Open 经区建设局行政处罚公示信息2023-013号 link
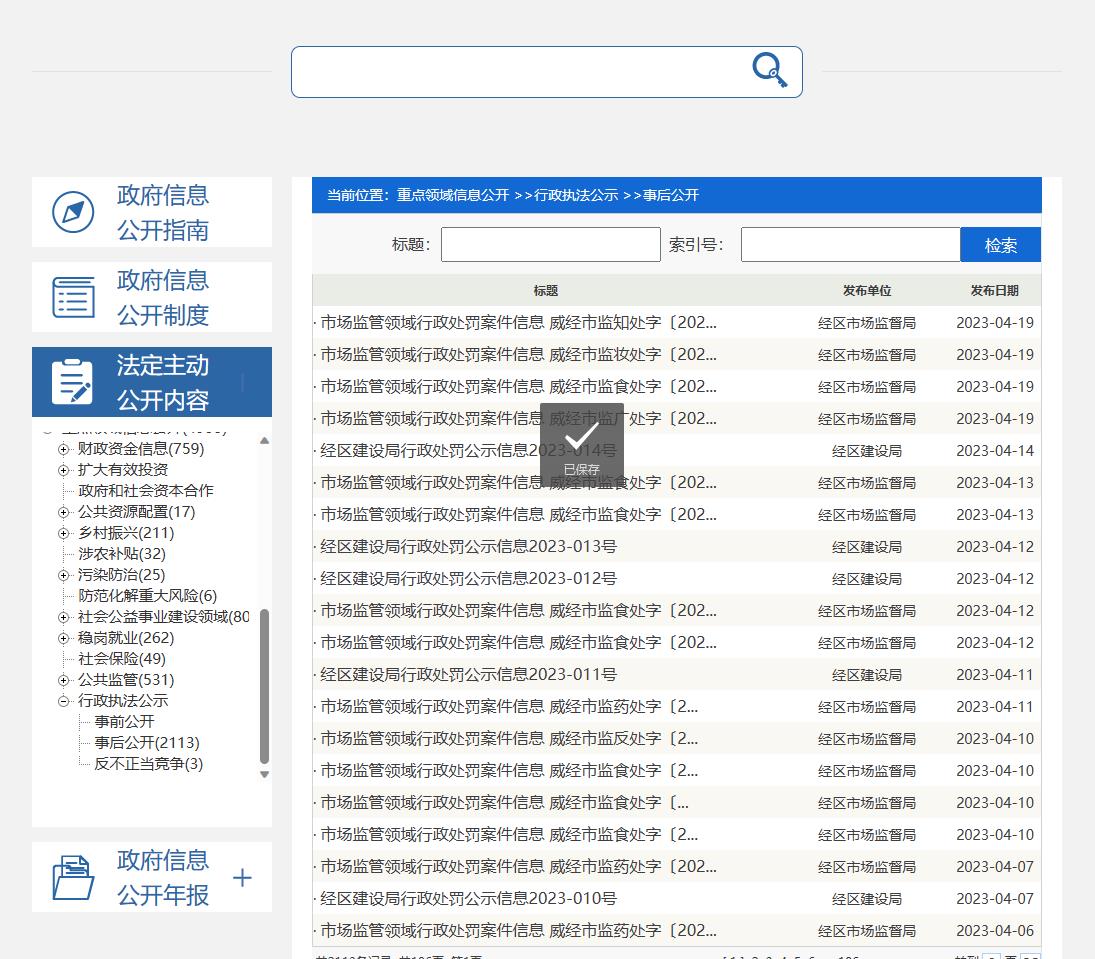 [468, 547]
